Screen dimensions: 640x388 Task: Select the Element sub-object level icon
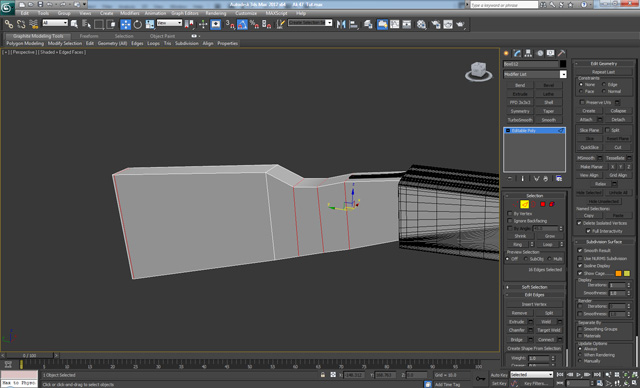click(552, 204)
